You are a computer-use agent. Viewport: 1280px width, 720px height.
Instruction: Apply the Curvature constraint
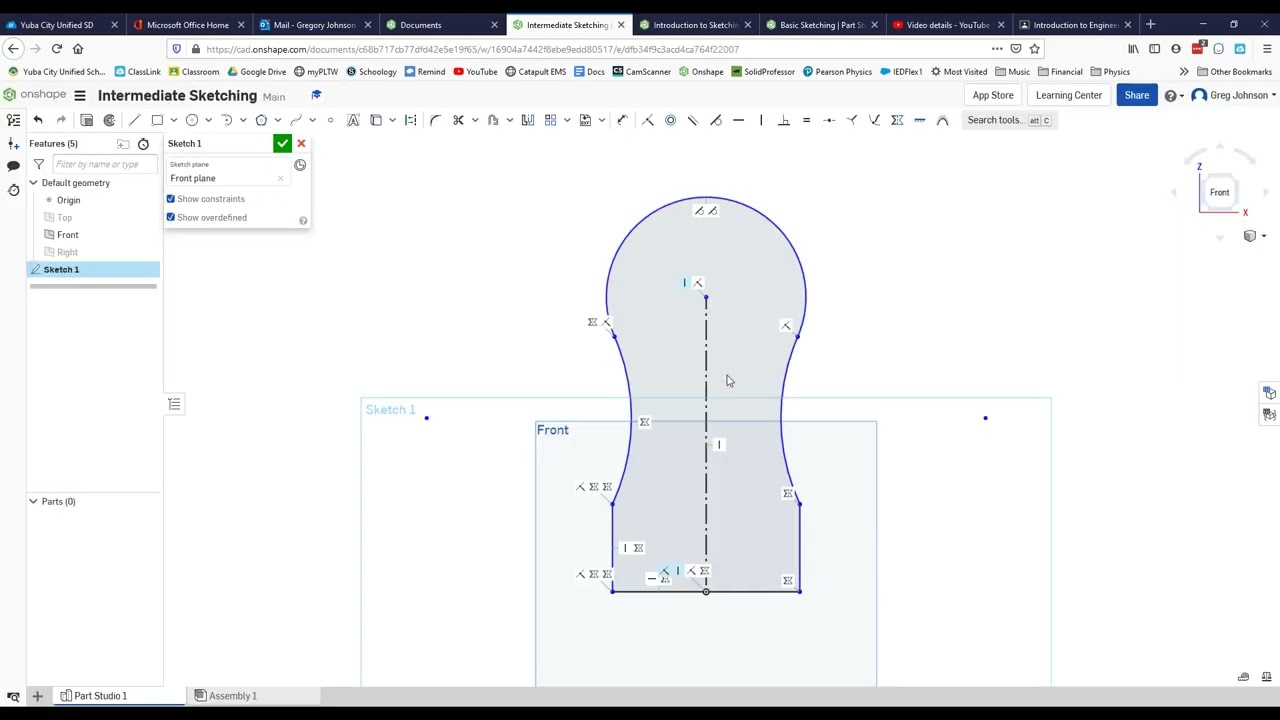click(x=943, y=120)
